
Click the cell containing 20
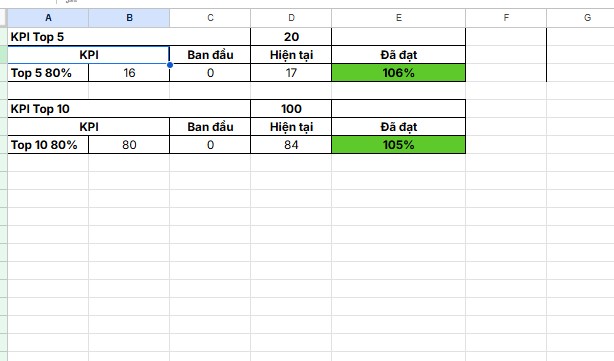291,37
